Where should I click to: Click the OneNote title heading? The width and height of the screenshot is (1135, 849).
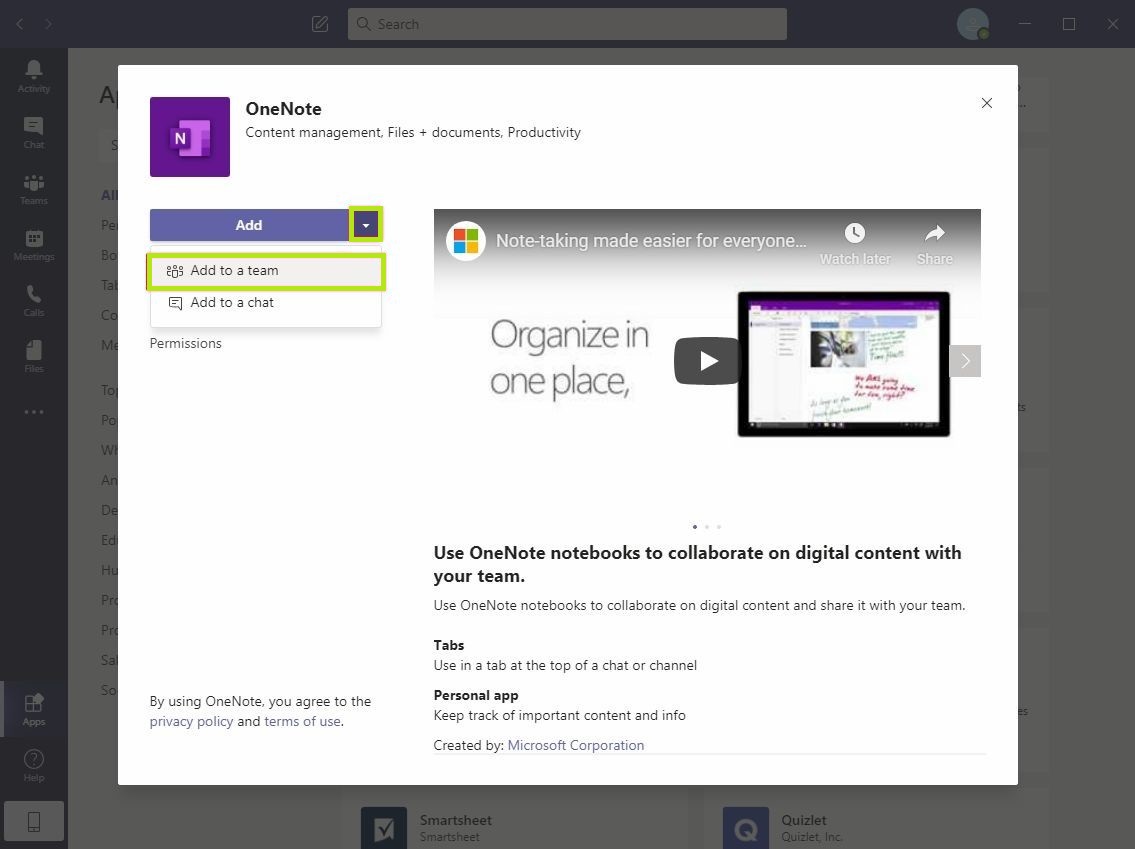[x=283, y=109]
